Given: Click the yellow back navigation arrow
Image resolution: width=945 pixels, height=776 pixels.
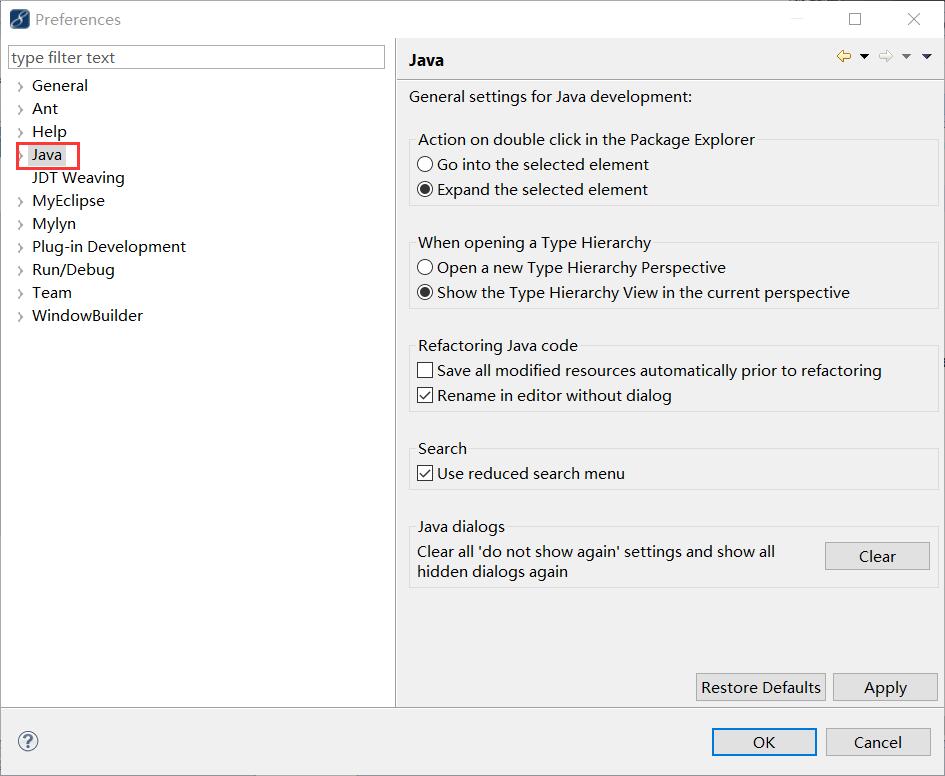Looking at the screenshot, I should pos(844,56).
